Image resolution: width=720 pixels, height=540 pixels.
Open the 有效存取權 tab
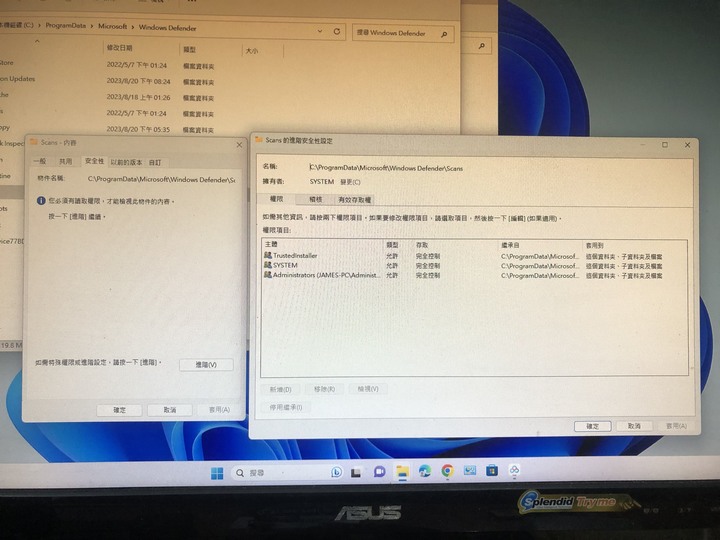[x=354, y=200]
